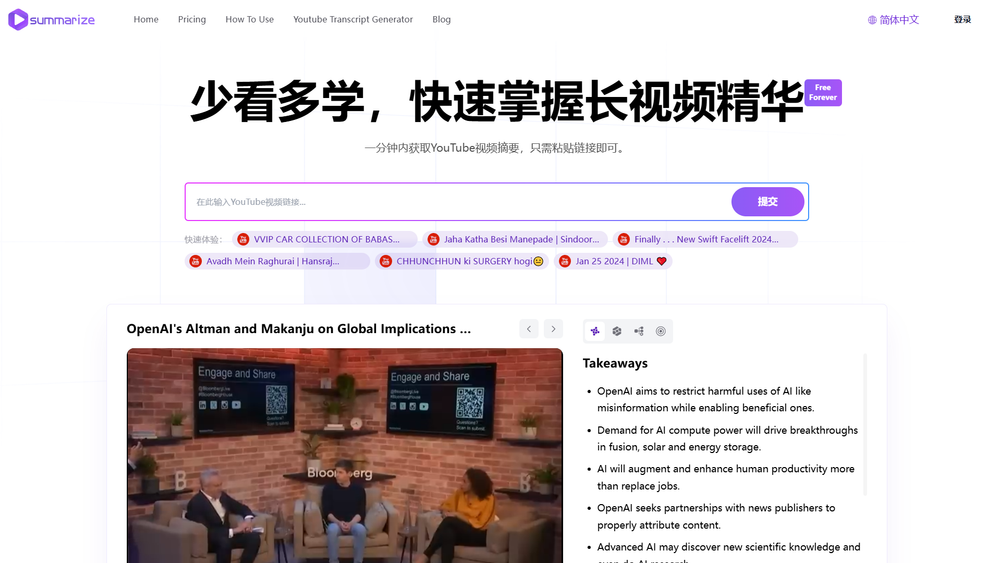Try Jan 25 2024 DIML sample
Screen dimensions: 1000x563
pyautogui.click(x=614, y=261)
